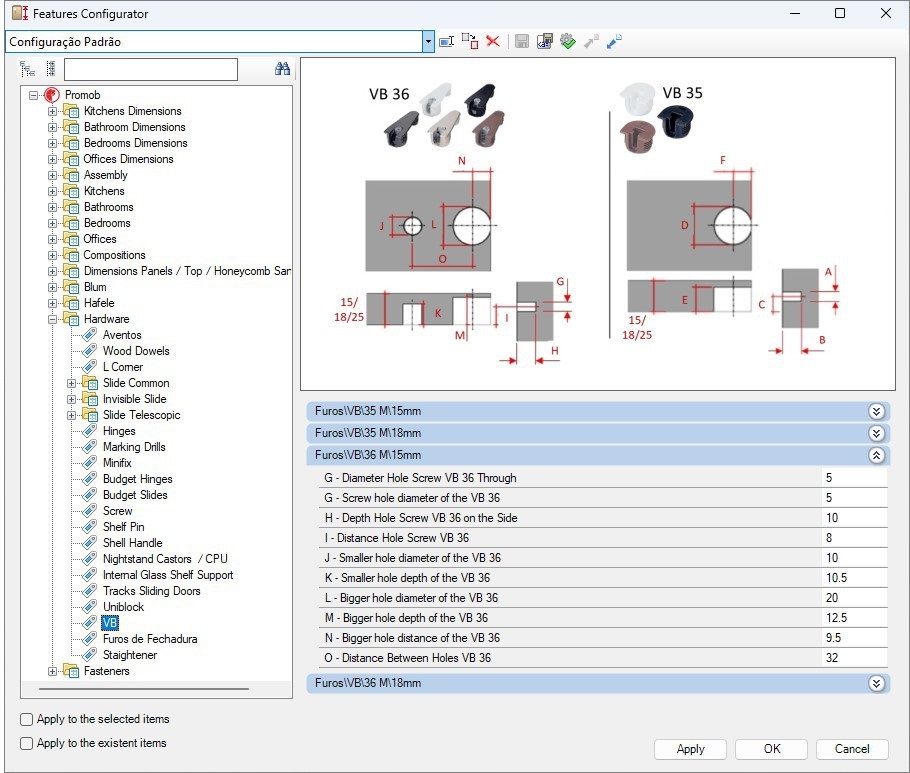
Task: Expand the Fasteners folder
Action: 52,671
